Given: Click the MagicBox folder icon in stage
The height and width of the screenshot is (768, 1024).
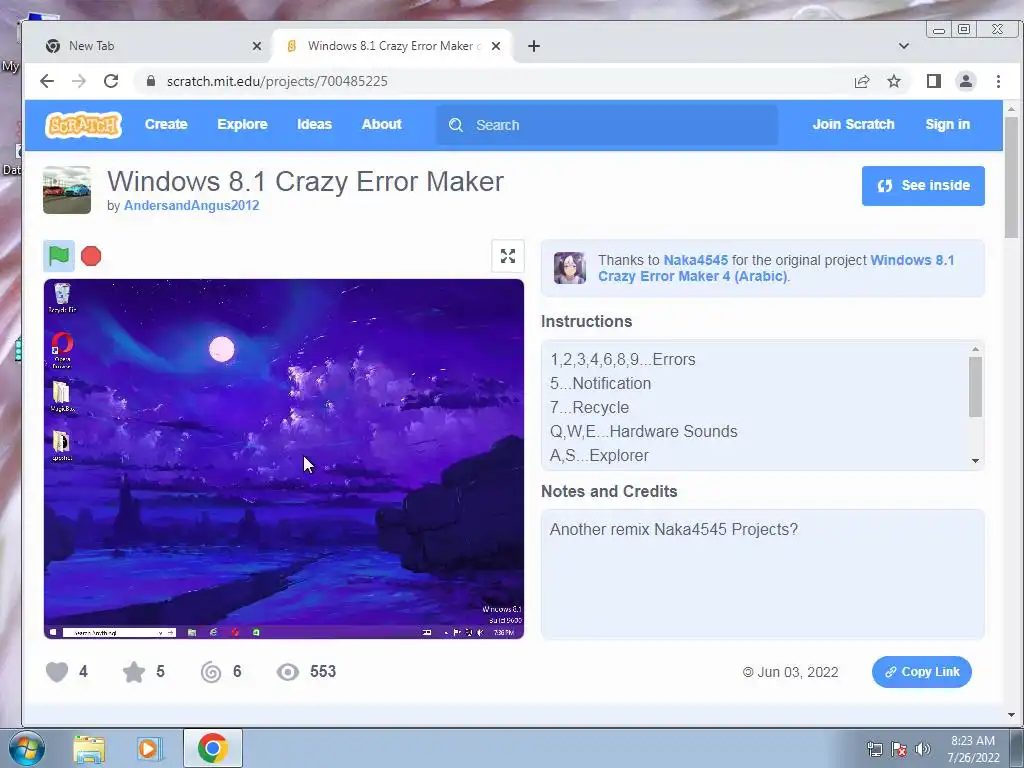Looking at the screenshot, I should pos(62,396).
